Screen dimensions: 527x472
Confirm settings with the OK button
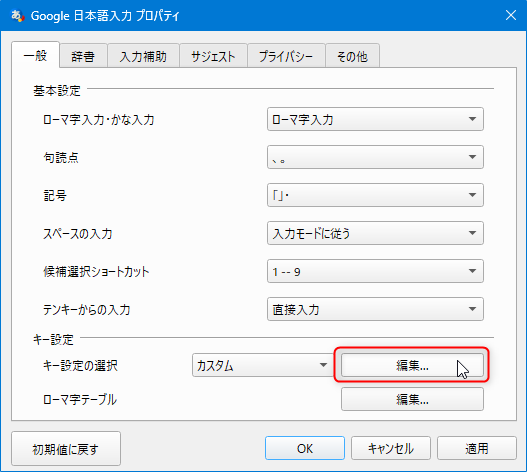pos(305,448)
